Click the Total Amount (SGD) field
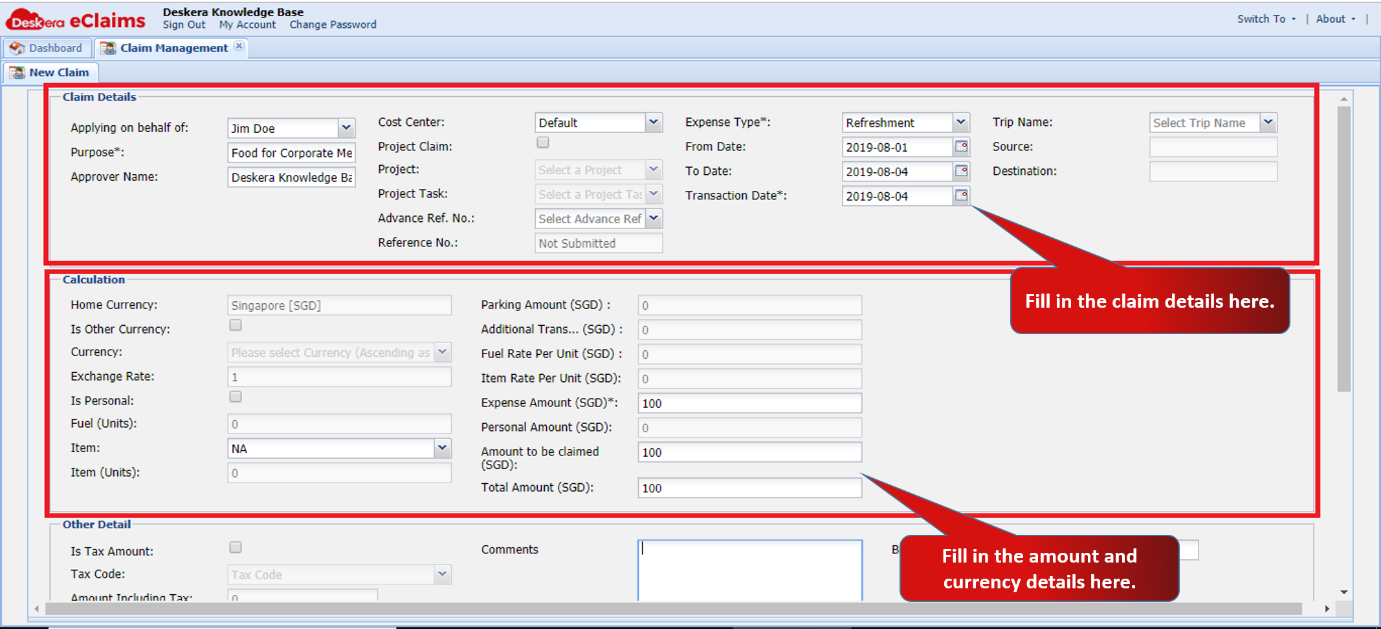 tap(749, 488)
